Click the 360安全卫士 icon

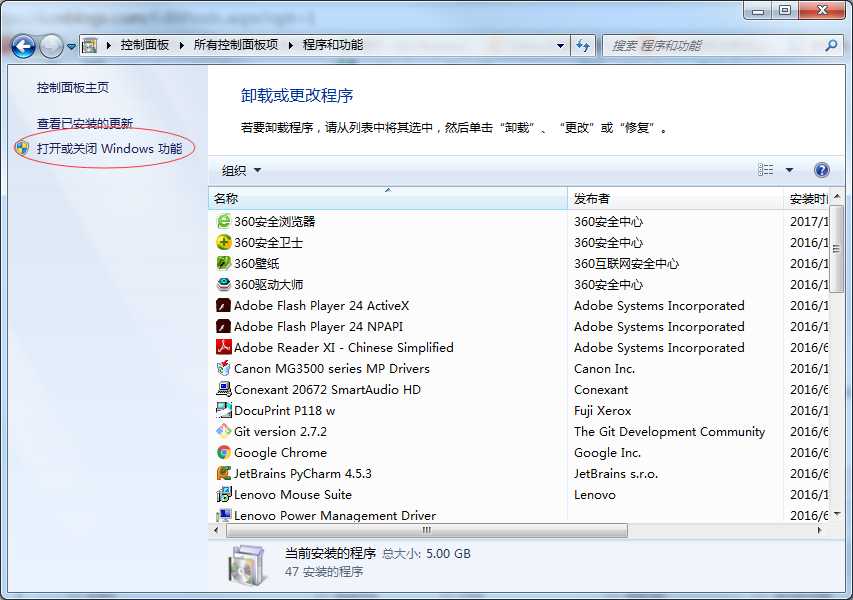point(224,242)
